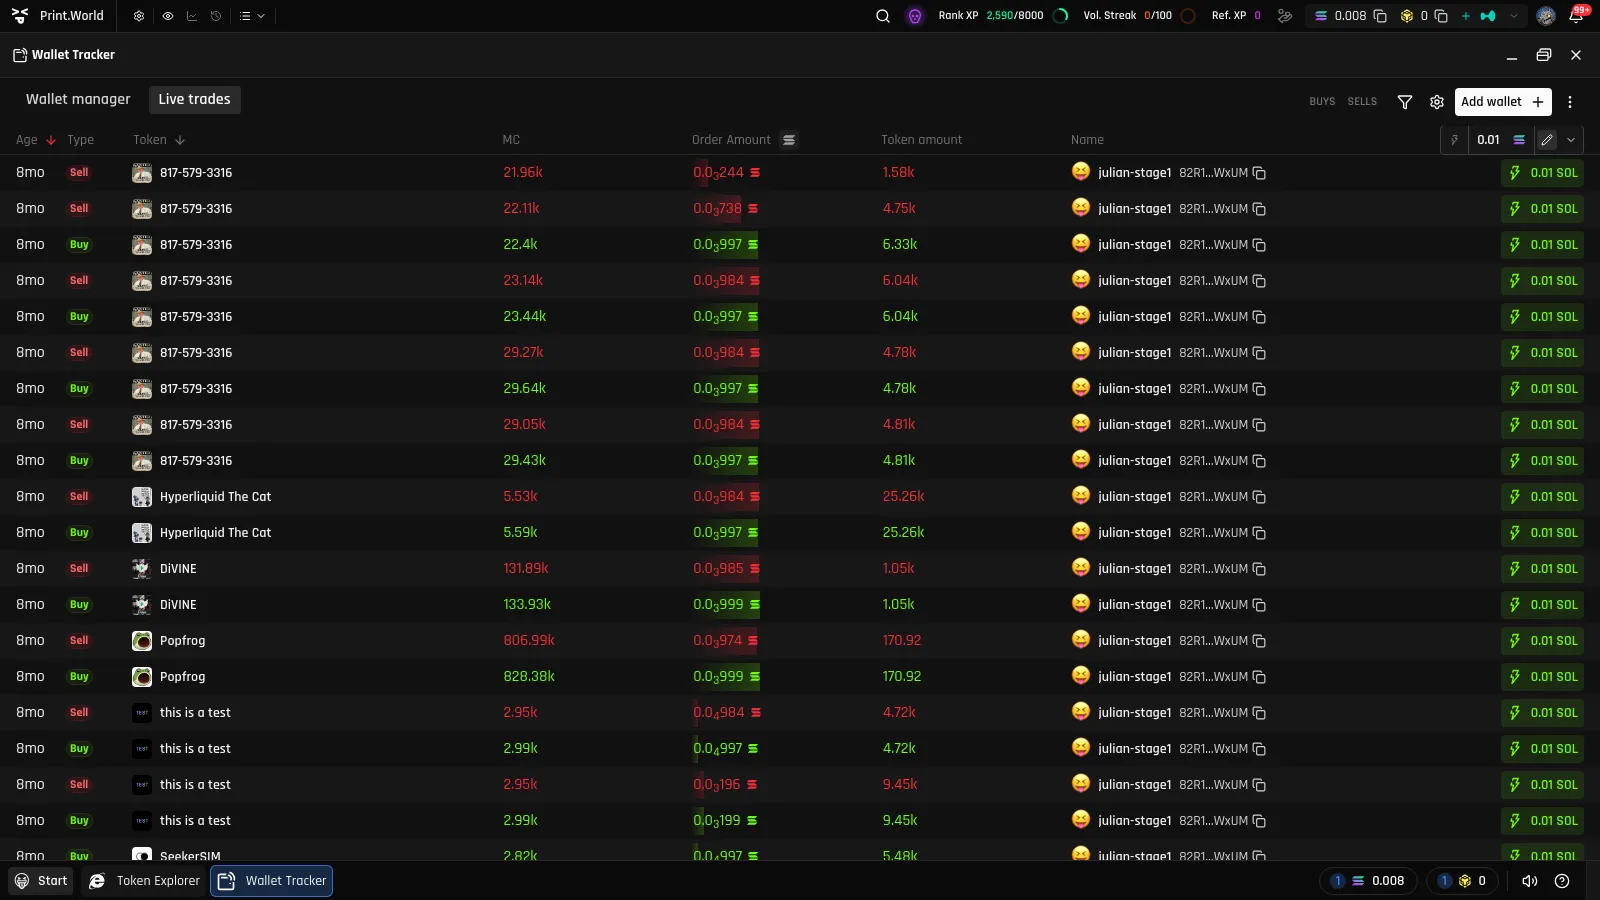Expand the quick buy preset chevron
The image size is (1600, 900).
pyautogui.click(x=1571, y=140)
